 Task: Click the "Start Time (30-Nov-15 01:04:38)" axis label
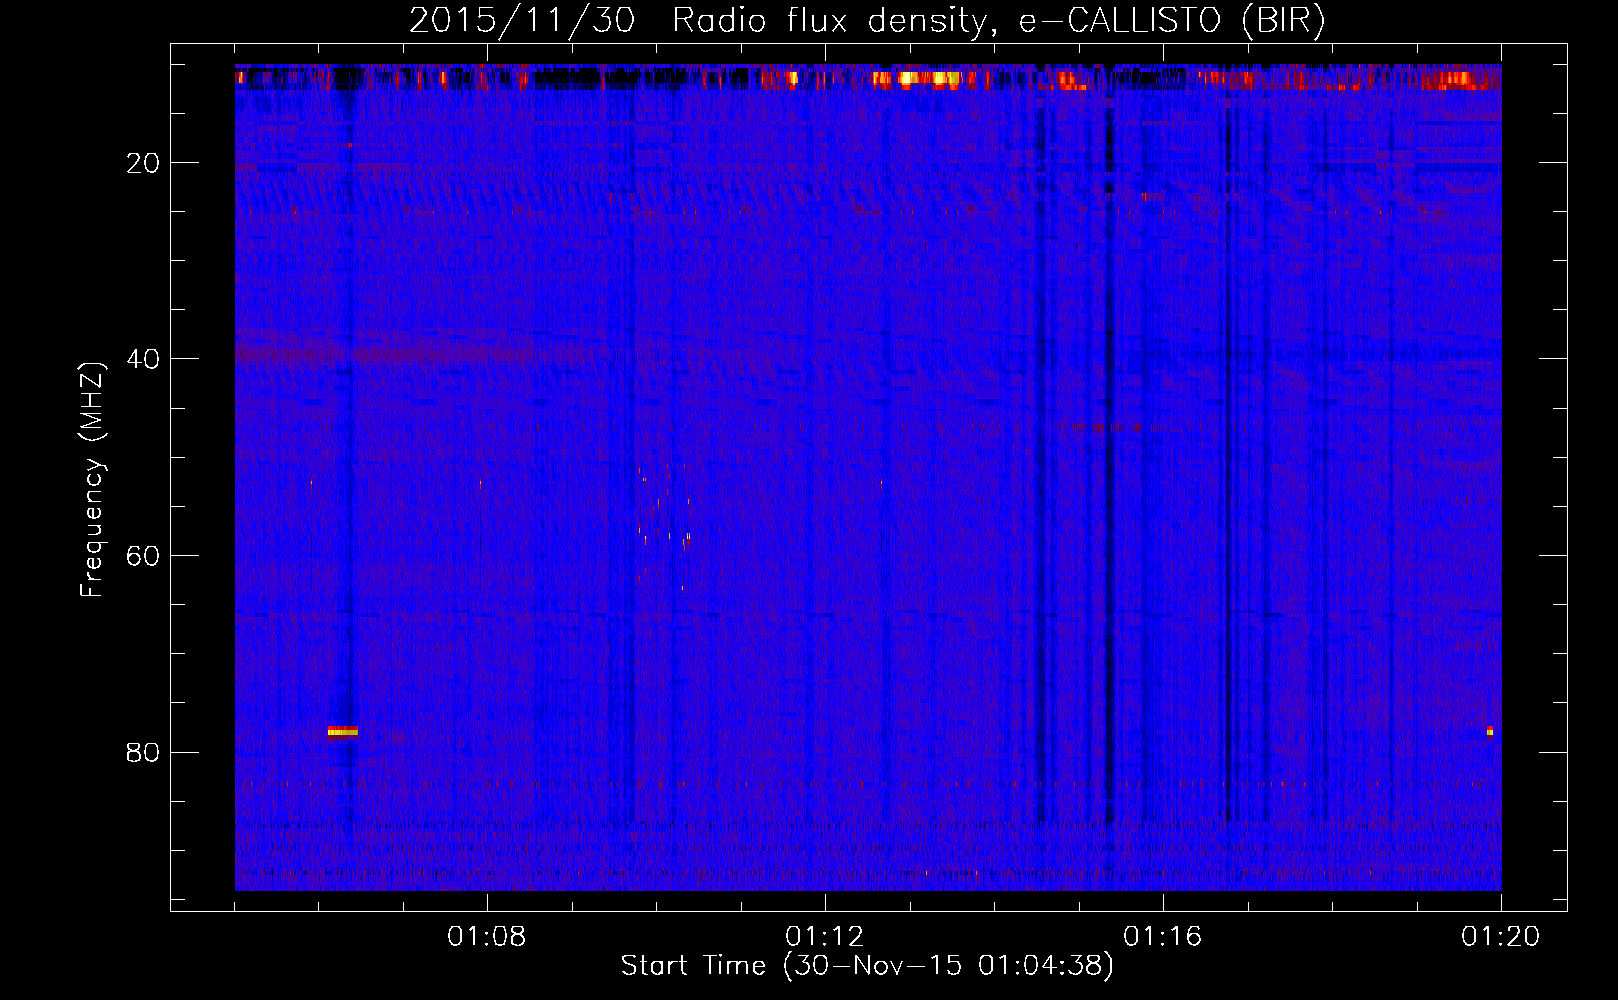coord(867,966)
